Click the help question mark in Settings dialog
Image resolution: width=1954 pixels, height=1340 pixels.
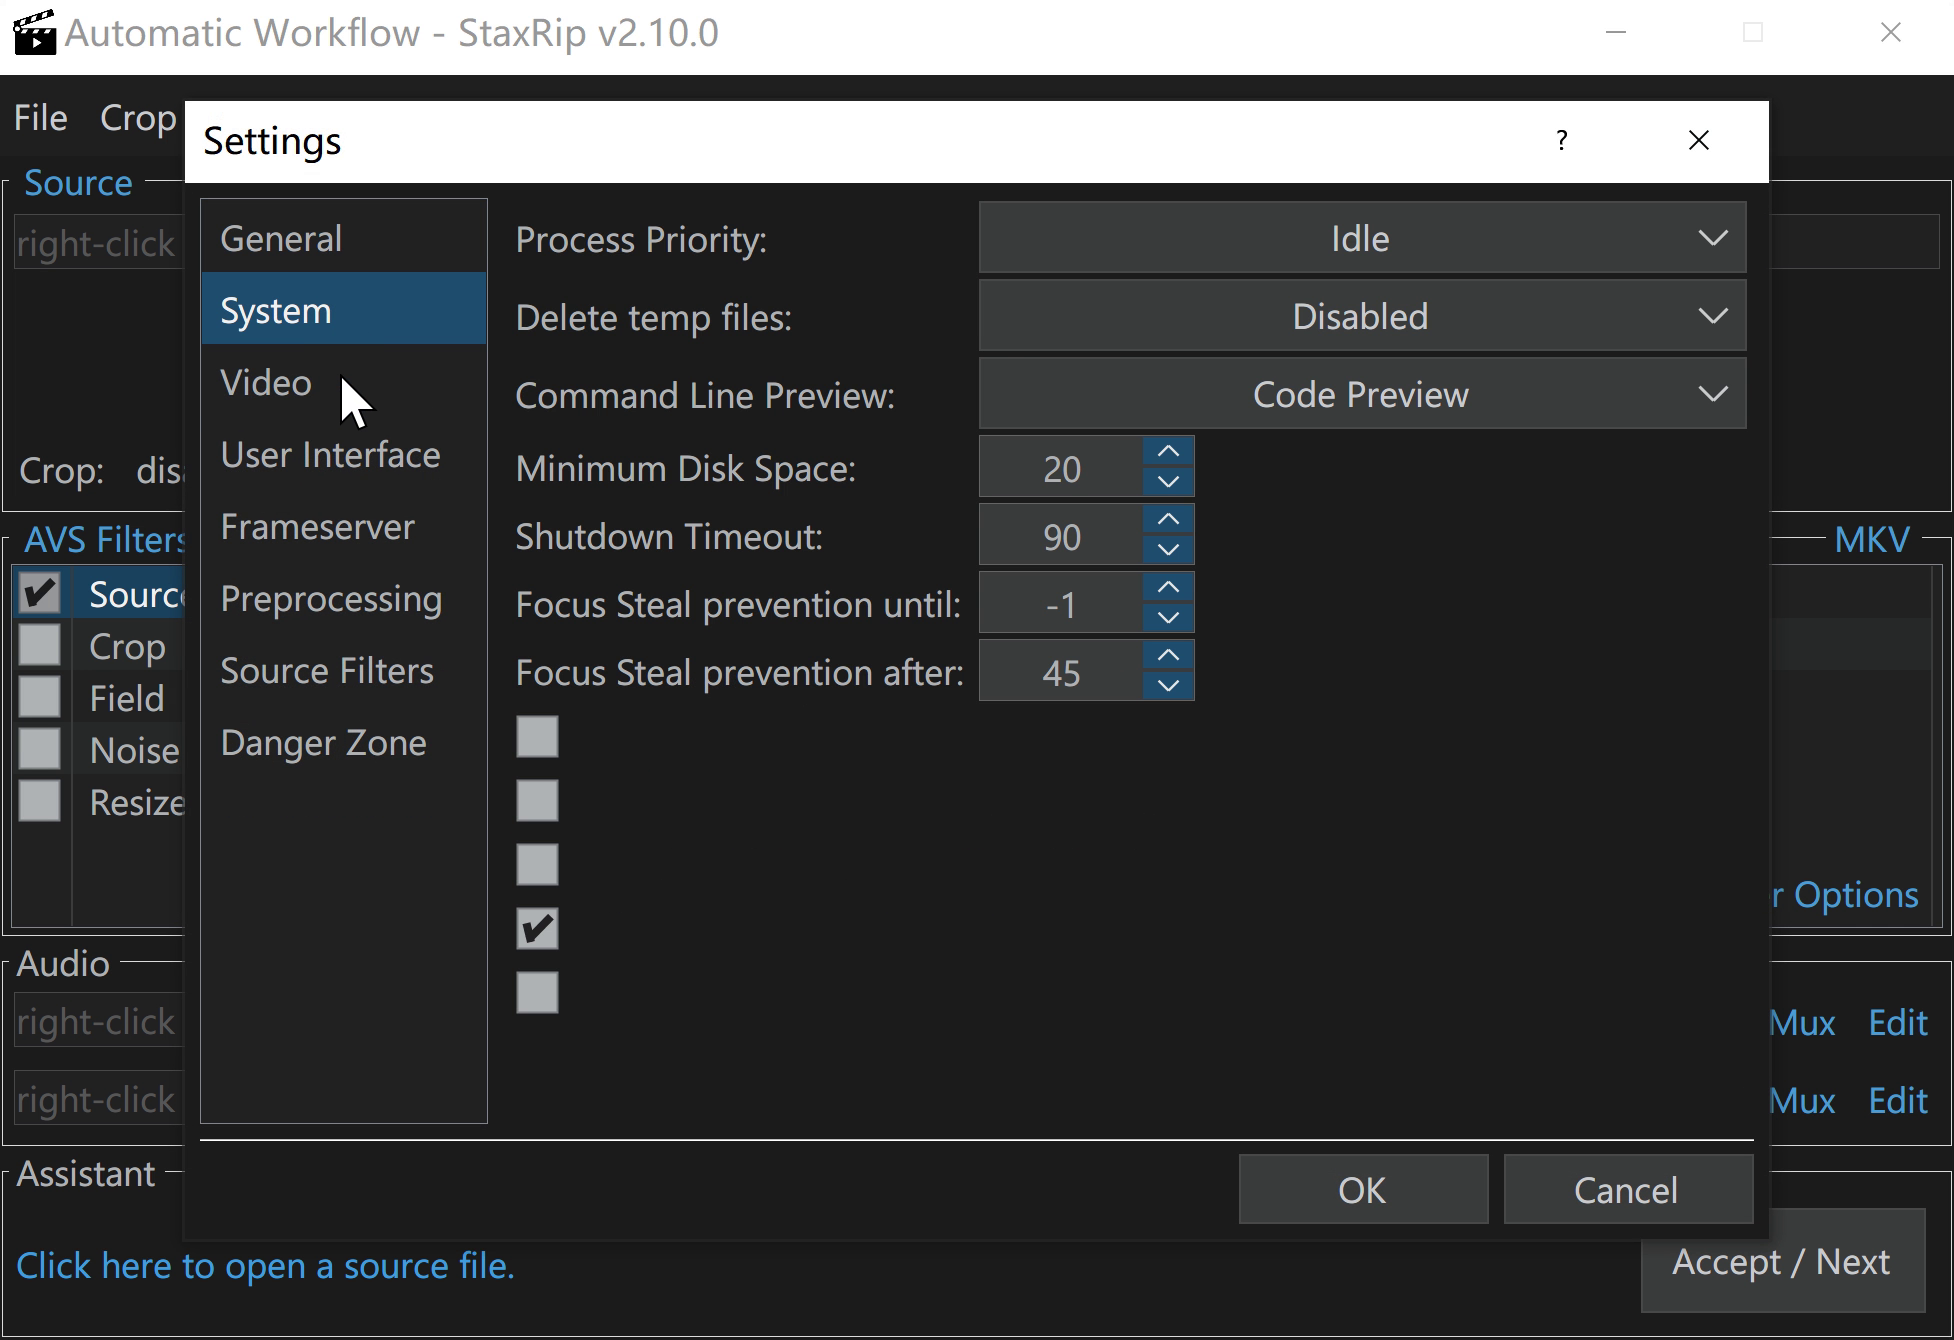pyautogui.click(x=1561, y=141)
